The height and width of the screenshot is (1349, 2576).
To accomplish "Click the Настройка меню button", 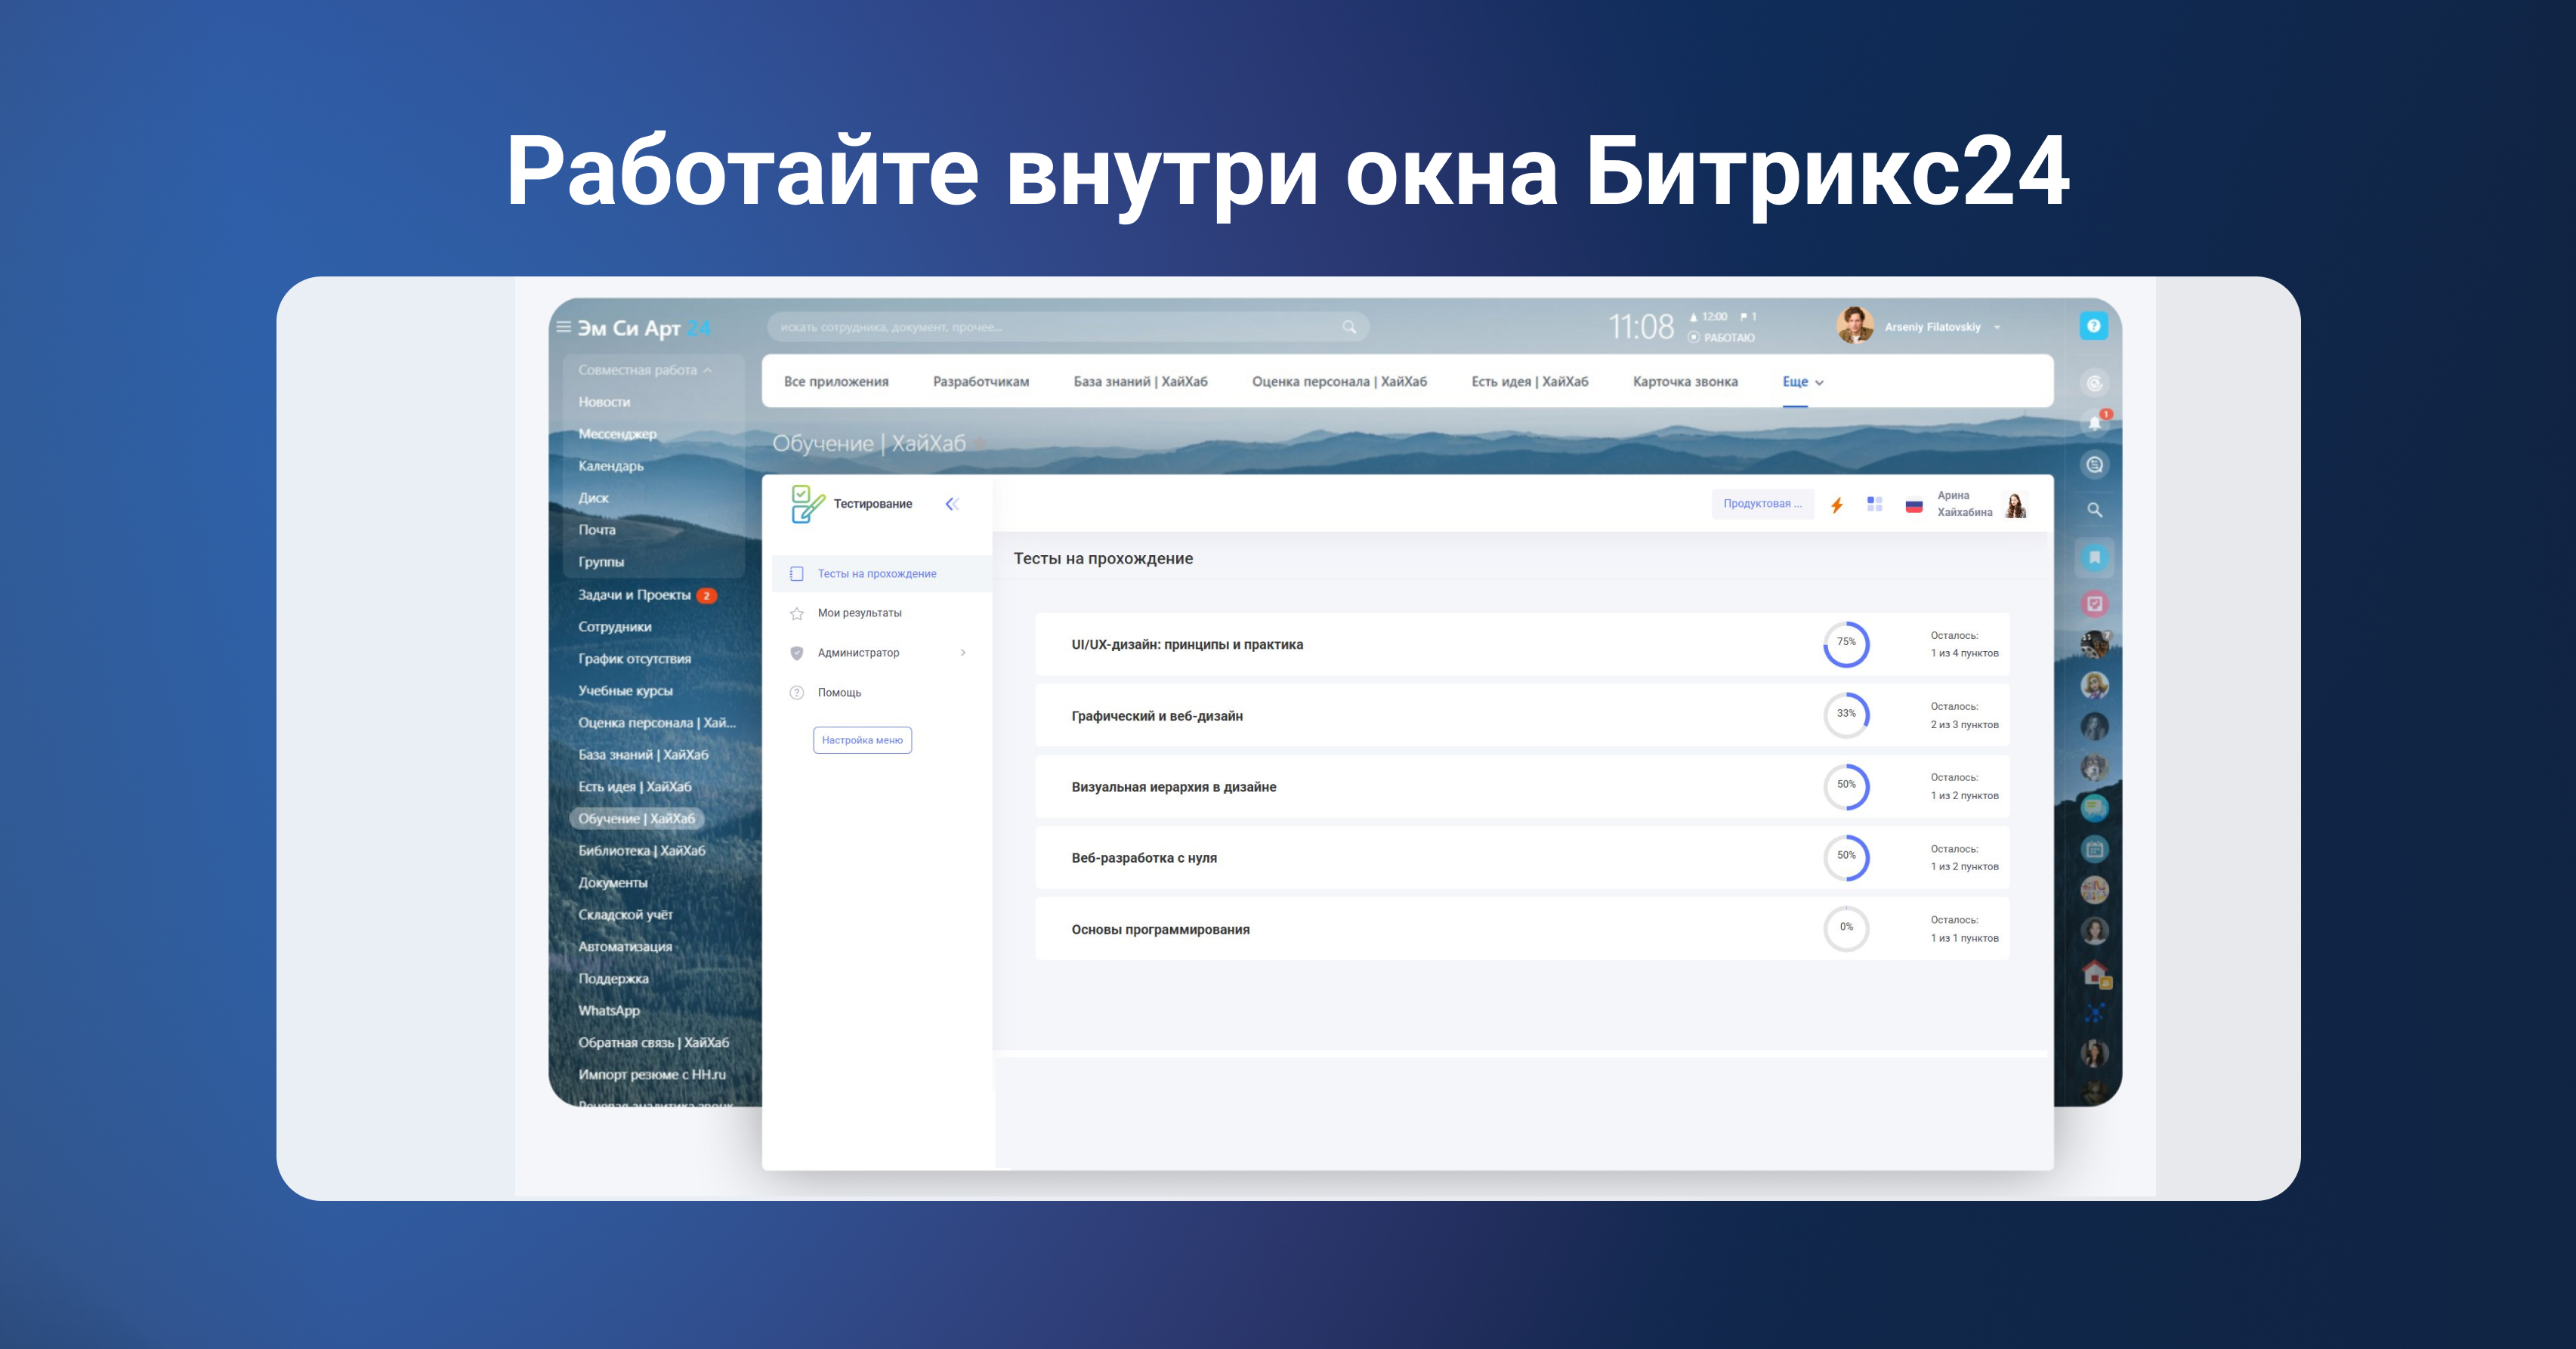I will point(862,740).
